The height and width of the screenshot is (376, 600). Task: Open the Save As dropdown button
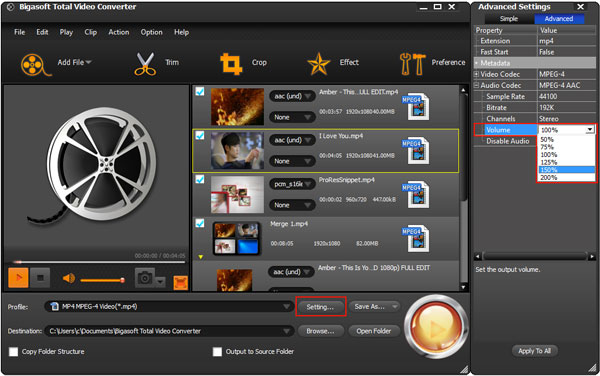[x=374, y=306]
